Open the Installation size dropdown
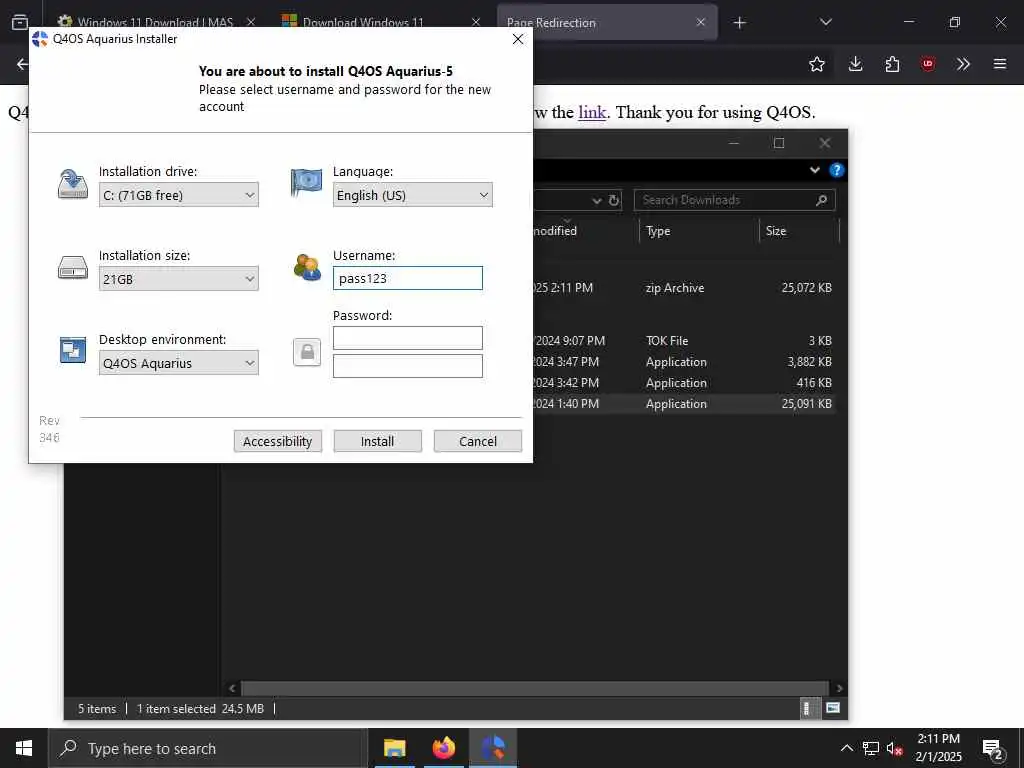Image resolution: width=1024 pixels, height=768 pixels. click(178, 279)
